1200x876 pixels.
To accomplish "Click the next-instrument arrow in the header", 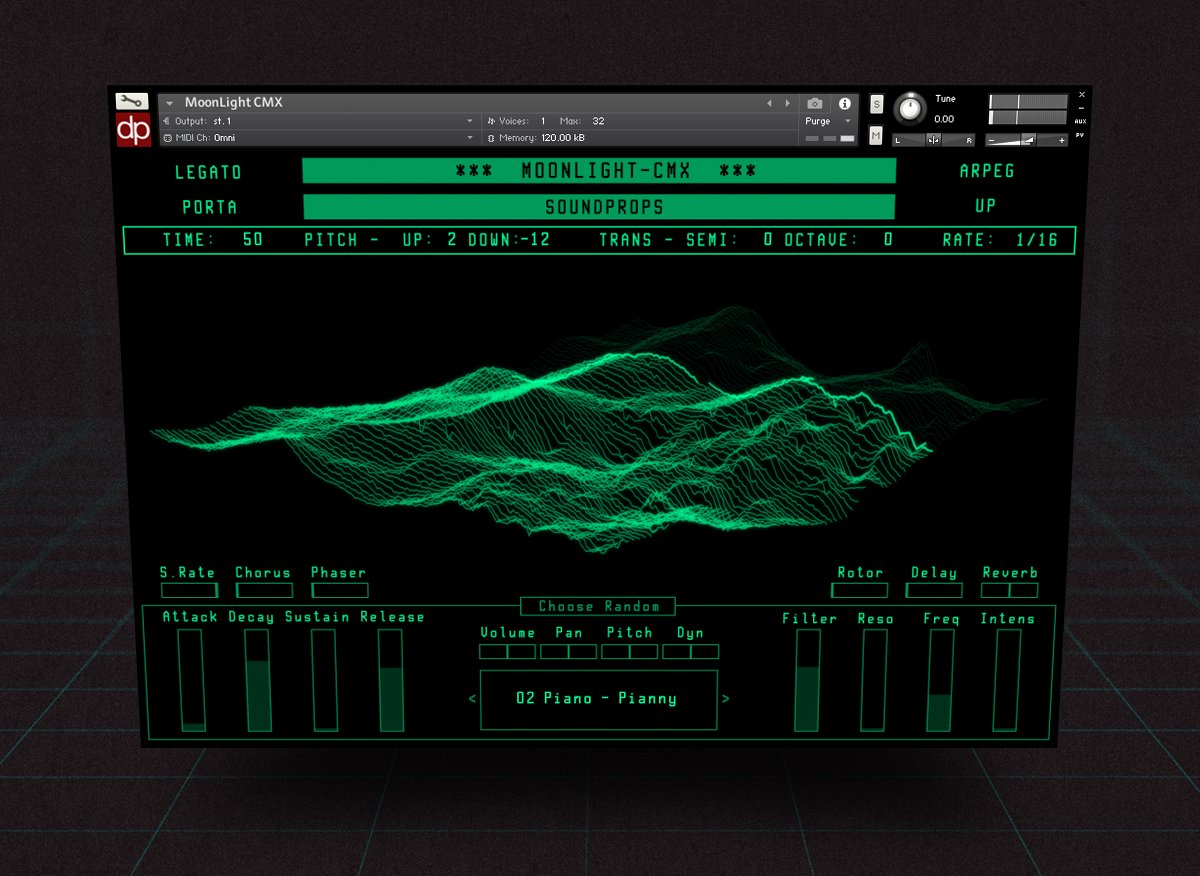I will pyautogui.click(x=787, y=103).
